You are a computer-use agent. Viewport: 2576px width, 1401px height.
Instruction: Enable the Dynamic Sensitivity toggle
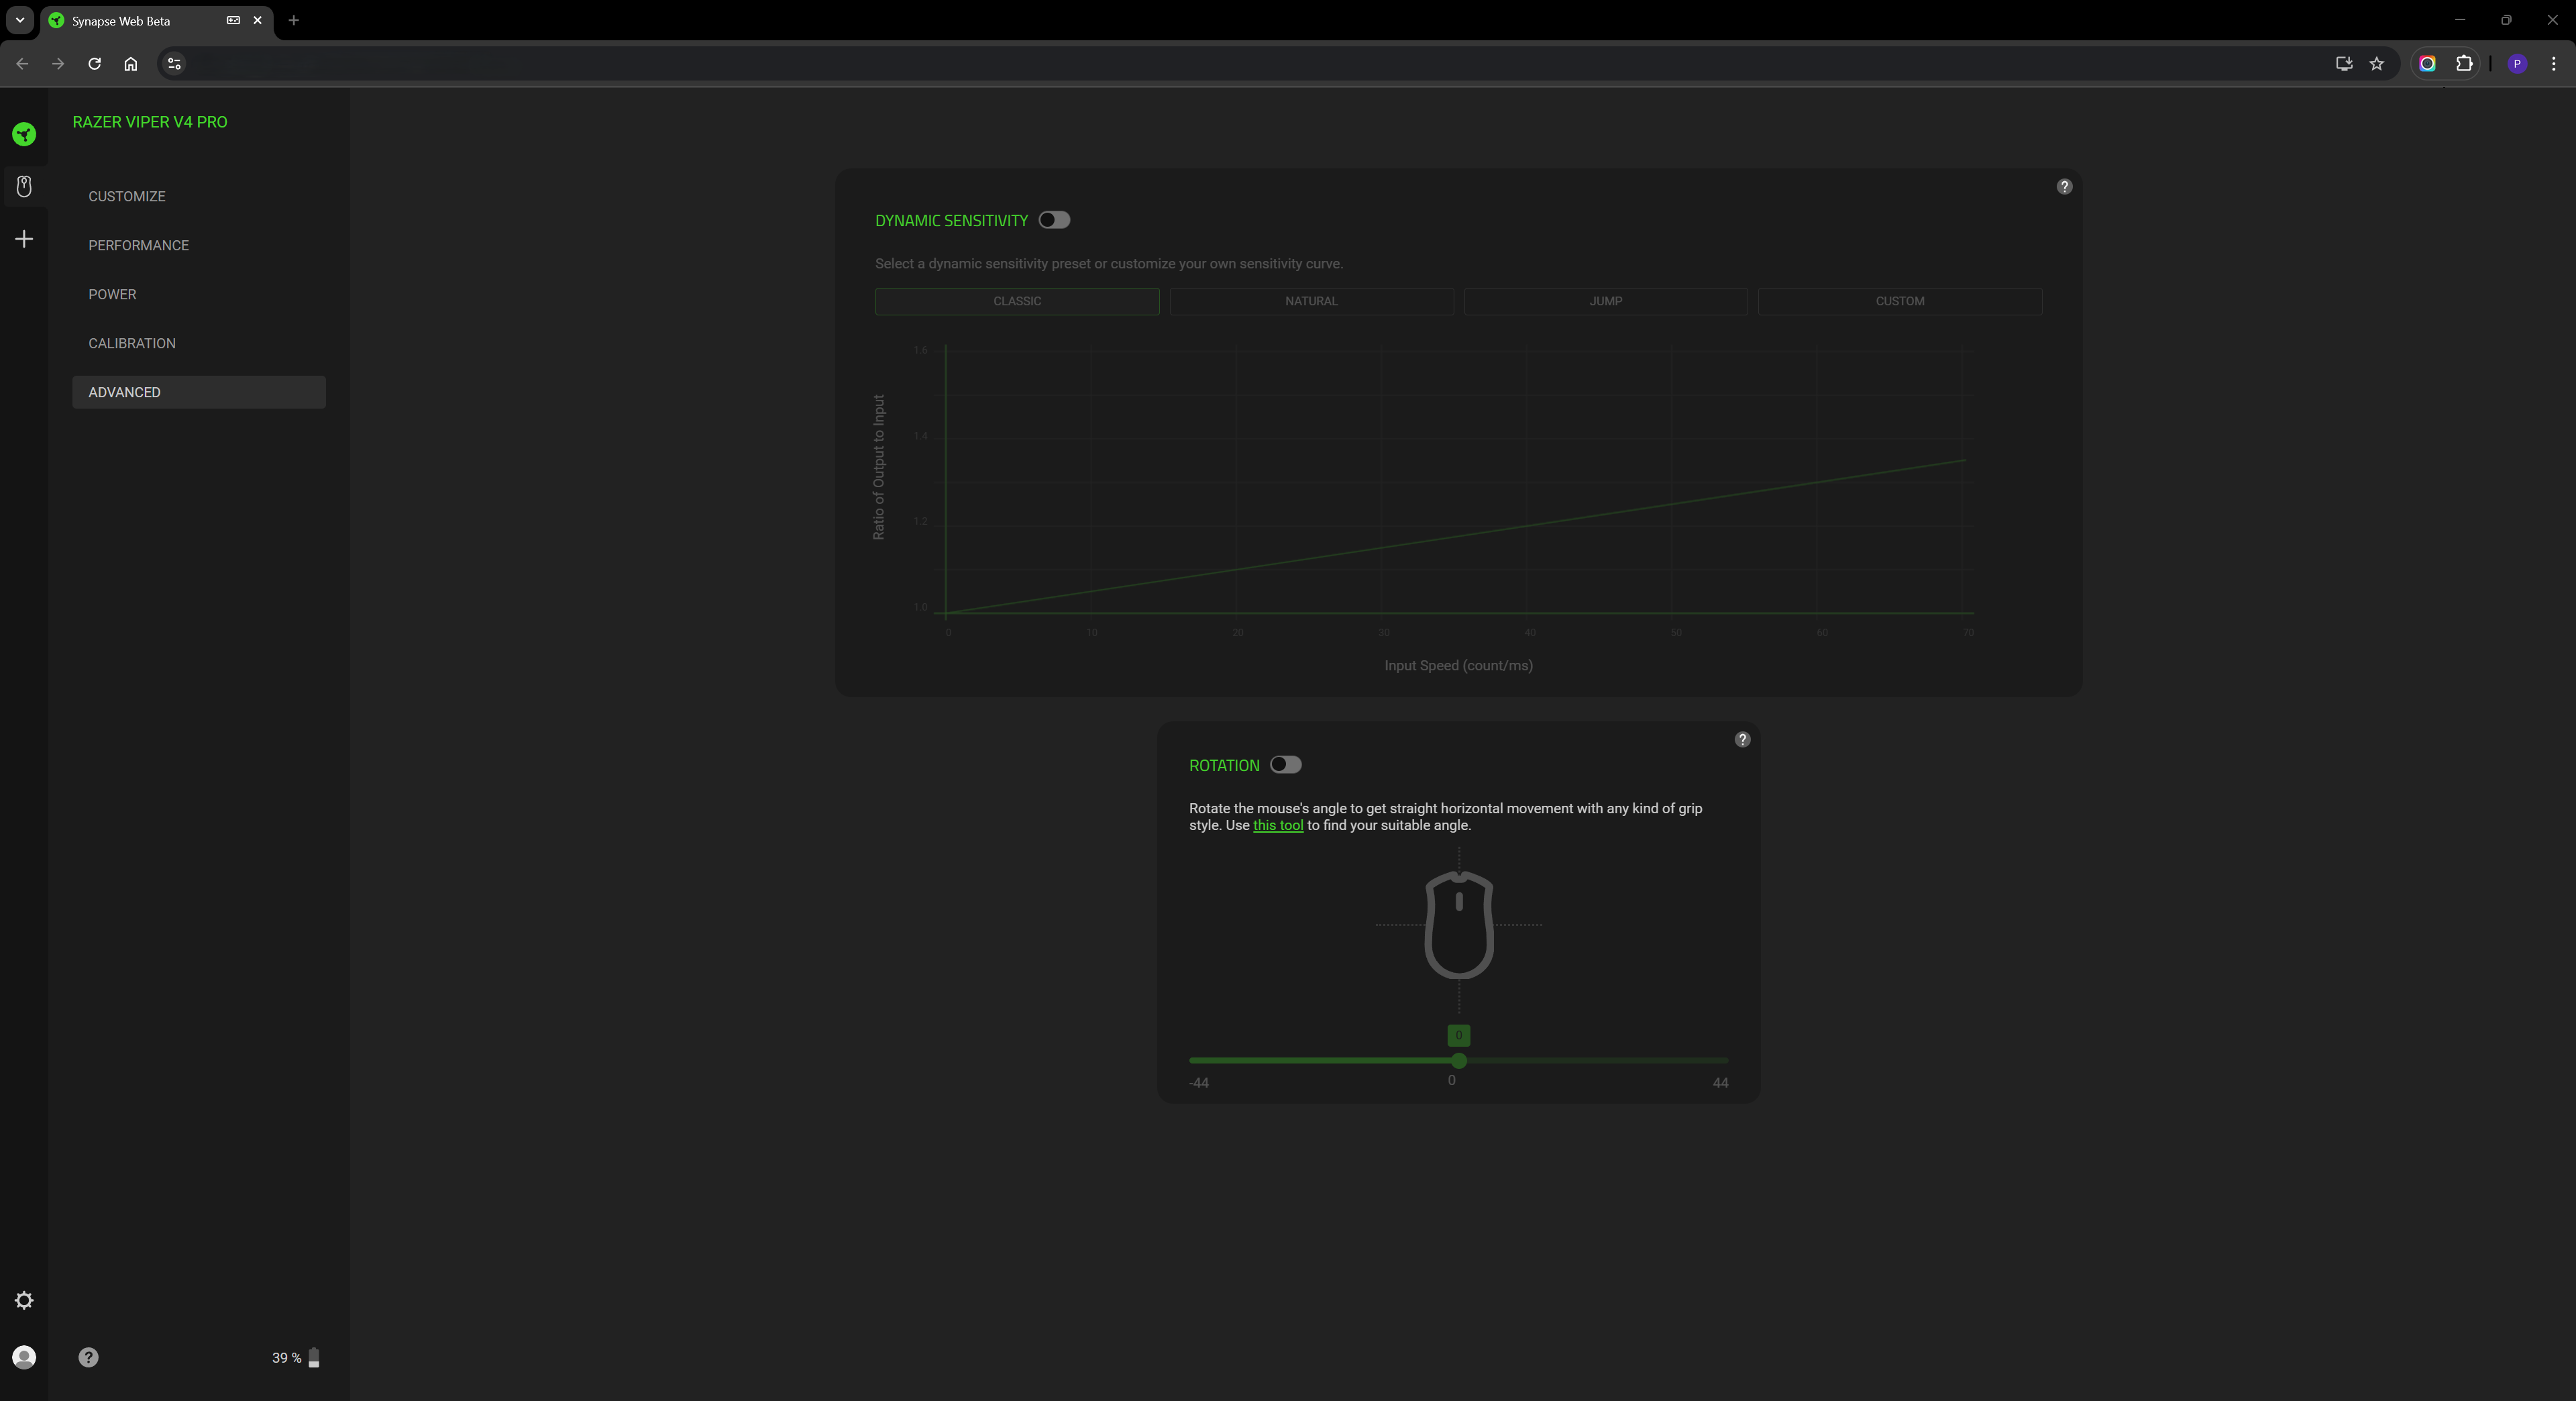click(1054, 220)
